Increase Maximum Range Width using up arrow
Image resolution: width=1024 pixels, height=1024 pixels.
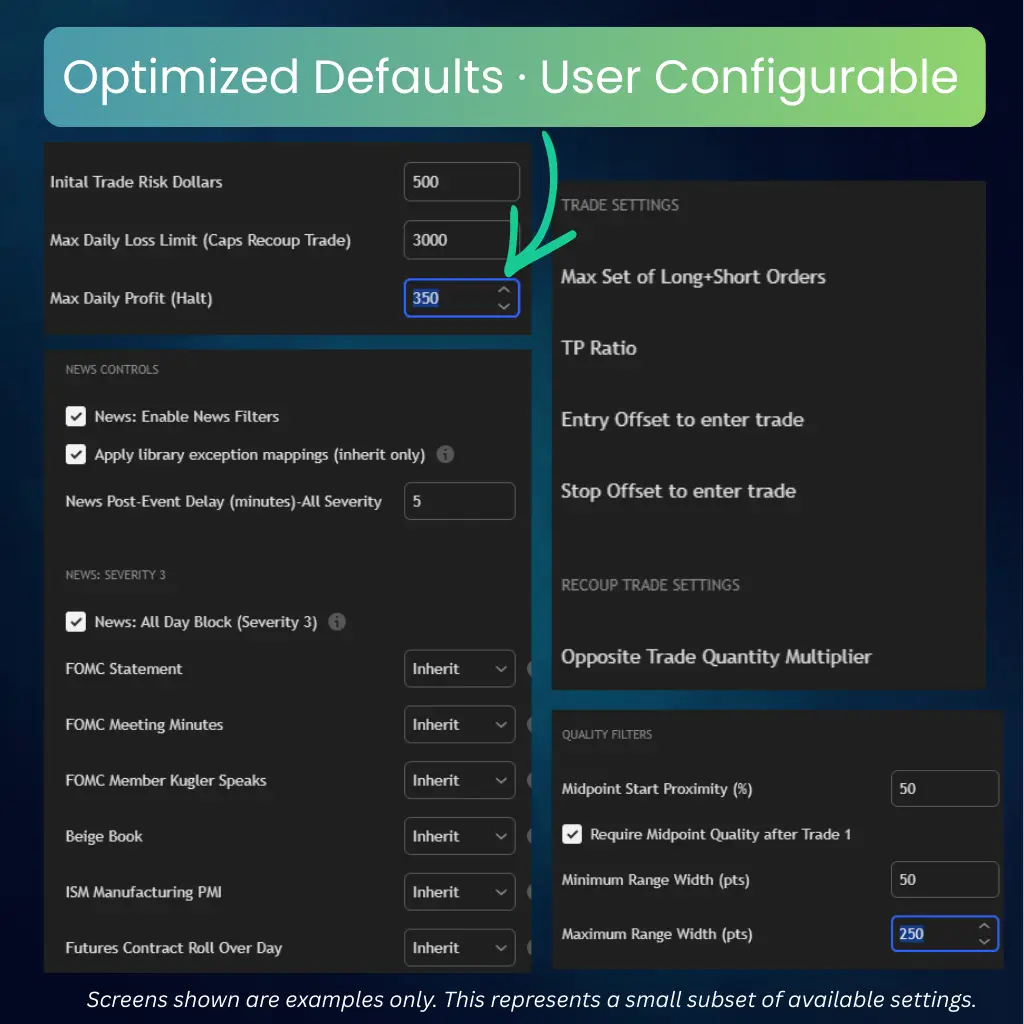[x=984, y=926]
